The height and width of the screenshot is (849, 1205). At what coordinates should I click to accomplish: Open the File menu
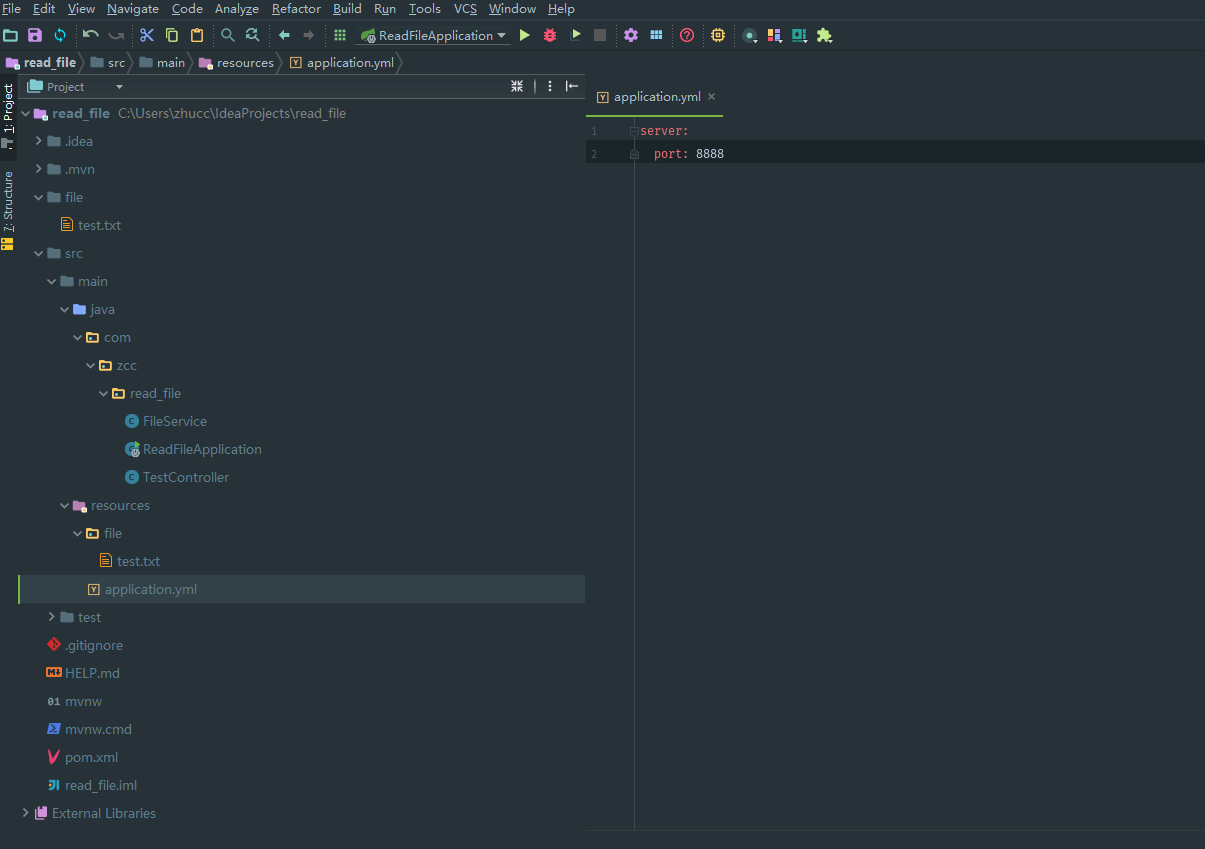11,9
